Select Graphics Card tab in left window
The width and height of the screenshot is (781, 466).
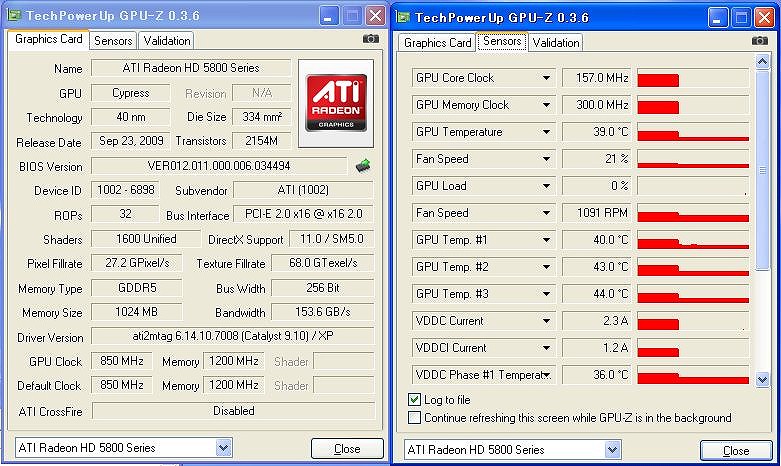tap(48, 39)
